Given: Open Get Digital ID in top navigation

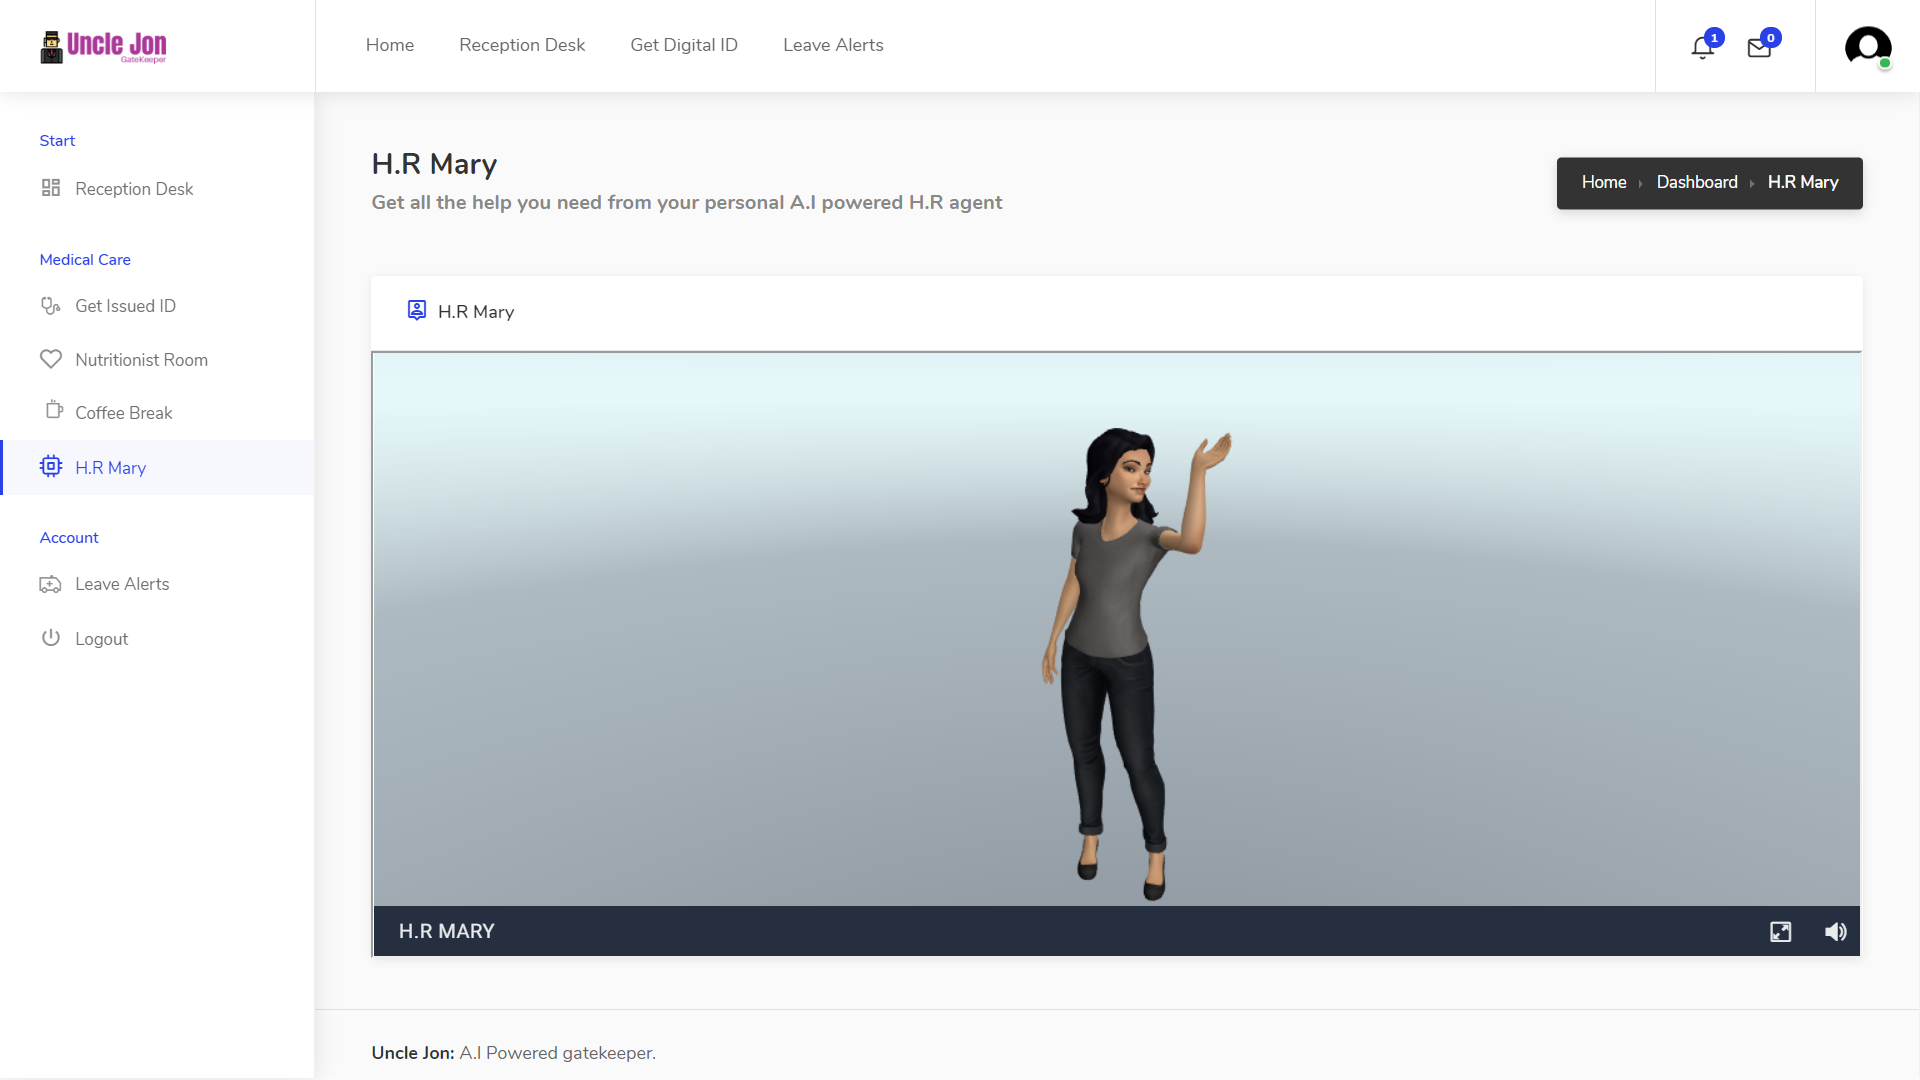Looking at the screenshot, I should 684,45.
